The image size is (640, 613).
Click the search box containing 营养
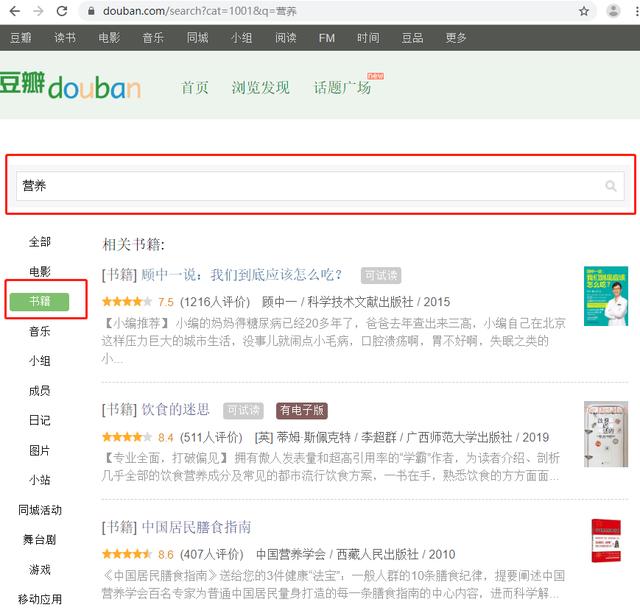coord(310,186)
